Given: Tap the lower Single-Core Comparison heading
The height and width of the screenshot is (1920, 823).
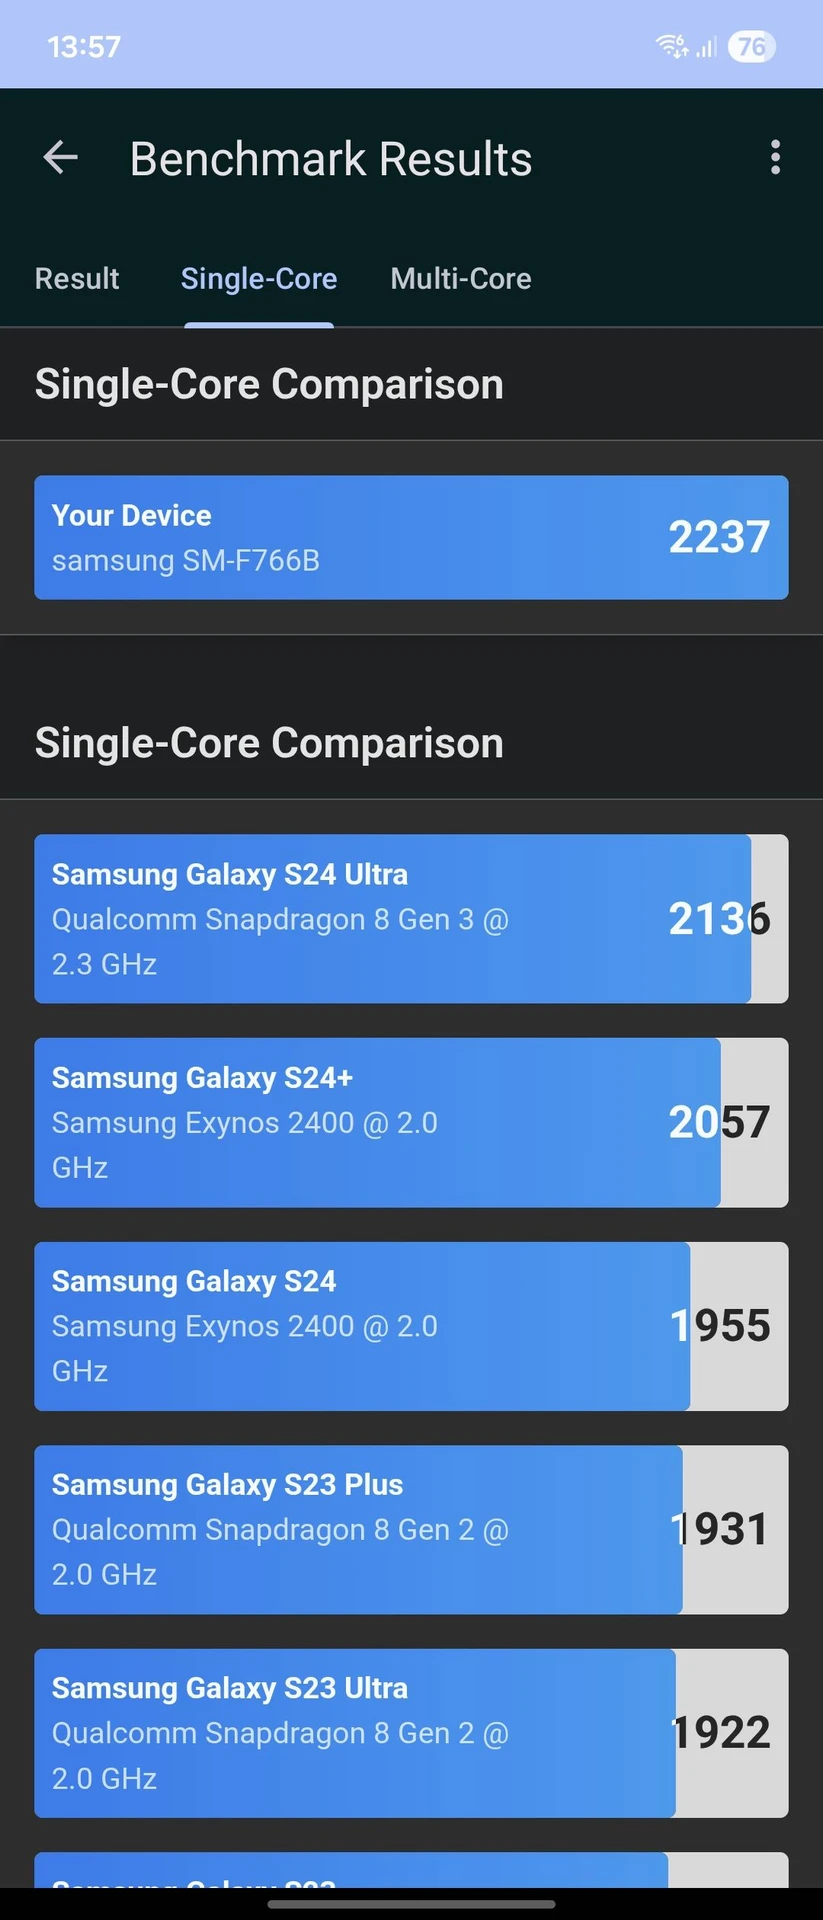Looking at the screenshot, I should (269, 743).
